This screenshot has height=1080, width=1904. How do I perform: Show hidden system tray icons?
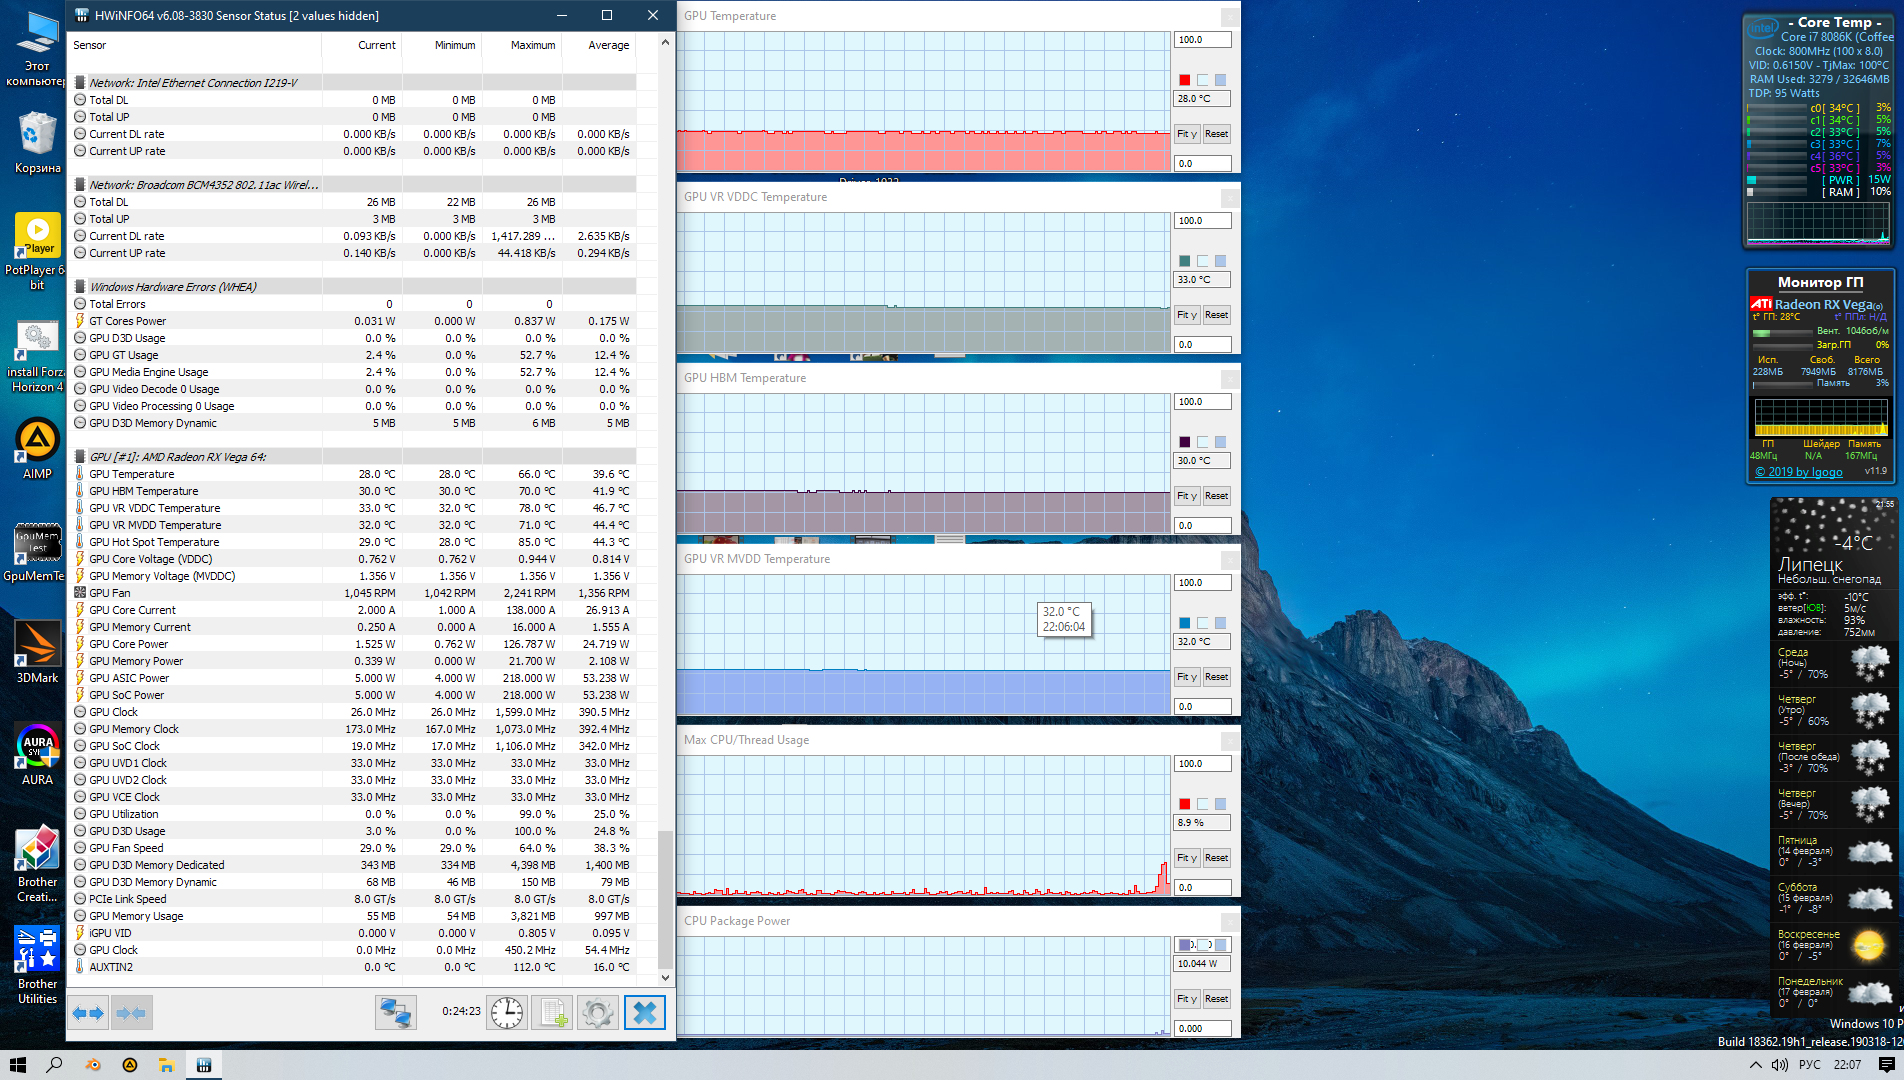[x=1755, y=1065]
